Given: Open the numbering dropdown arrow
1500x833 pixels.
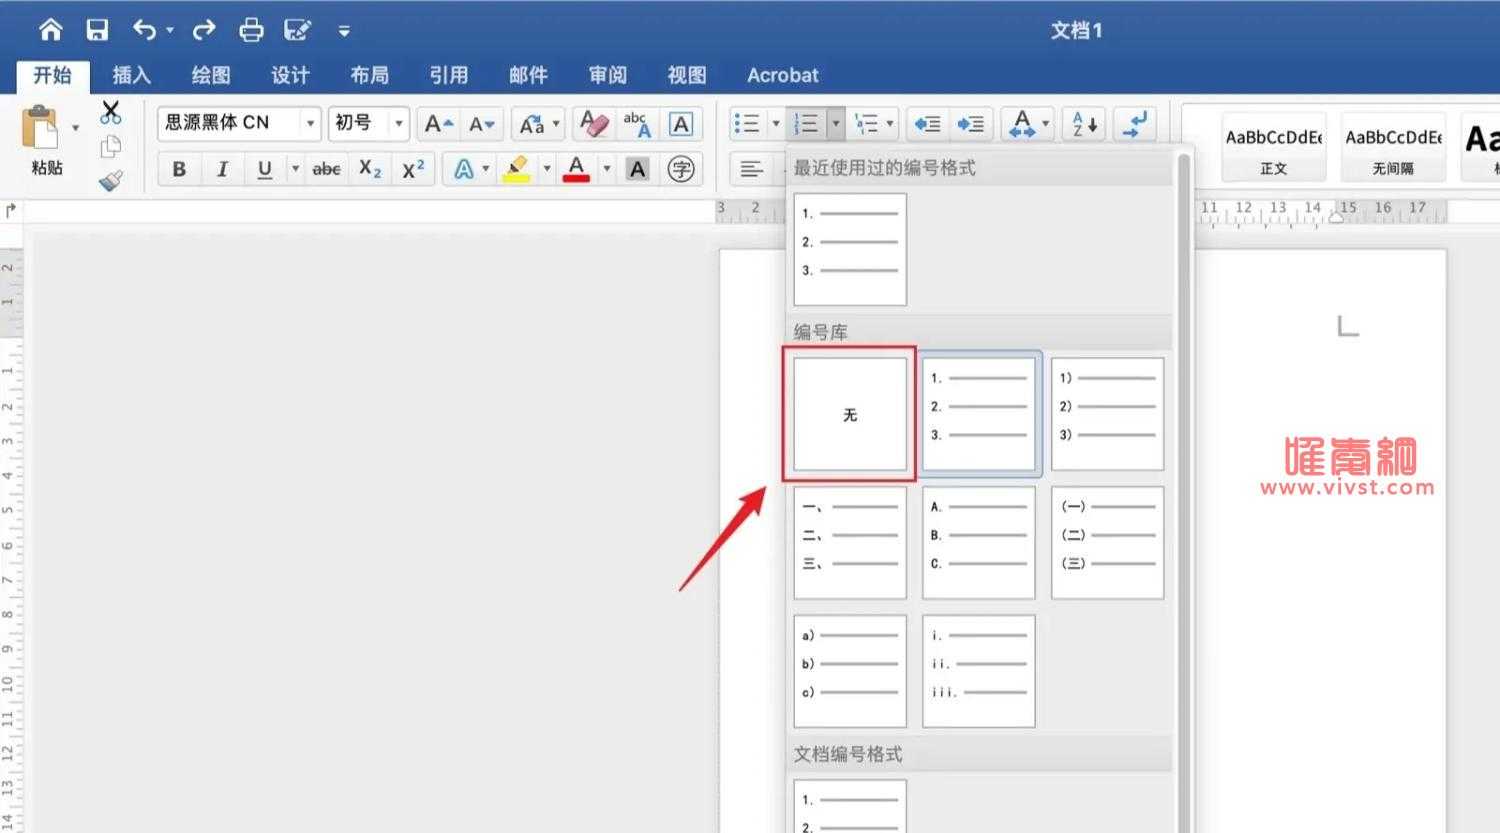Looking at the screenshot, I should click(836, 124).
